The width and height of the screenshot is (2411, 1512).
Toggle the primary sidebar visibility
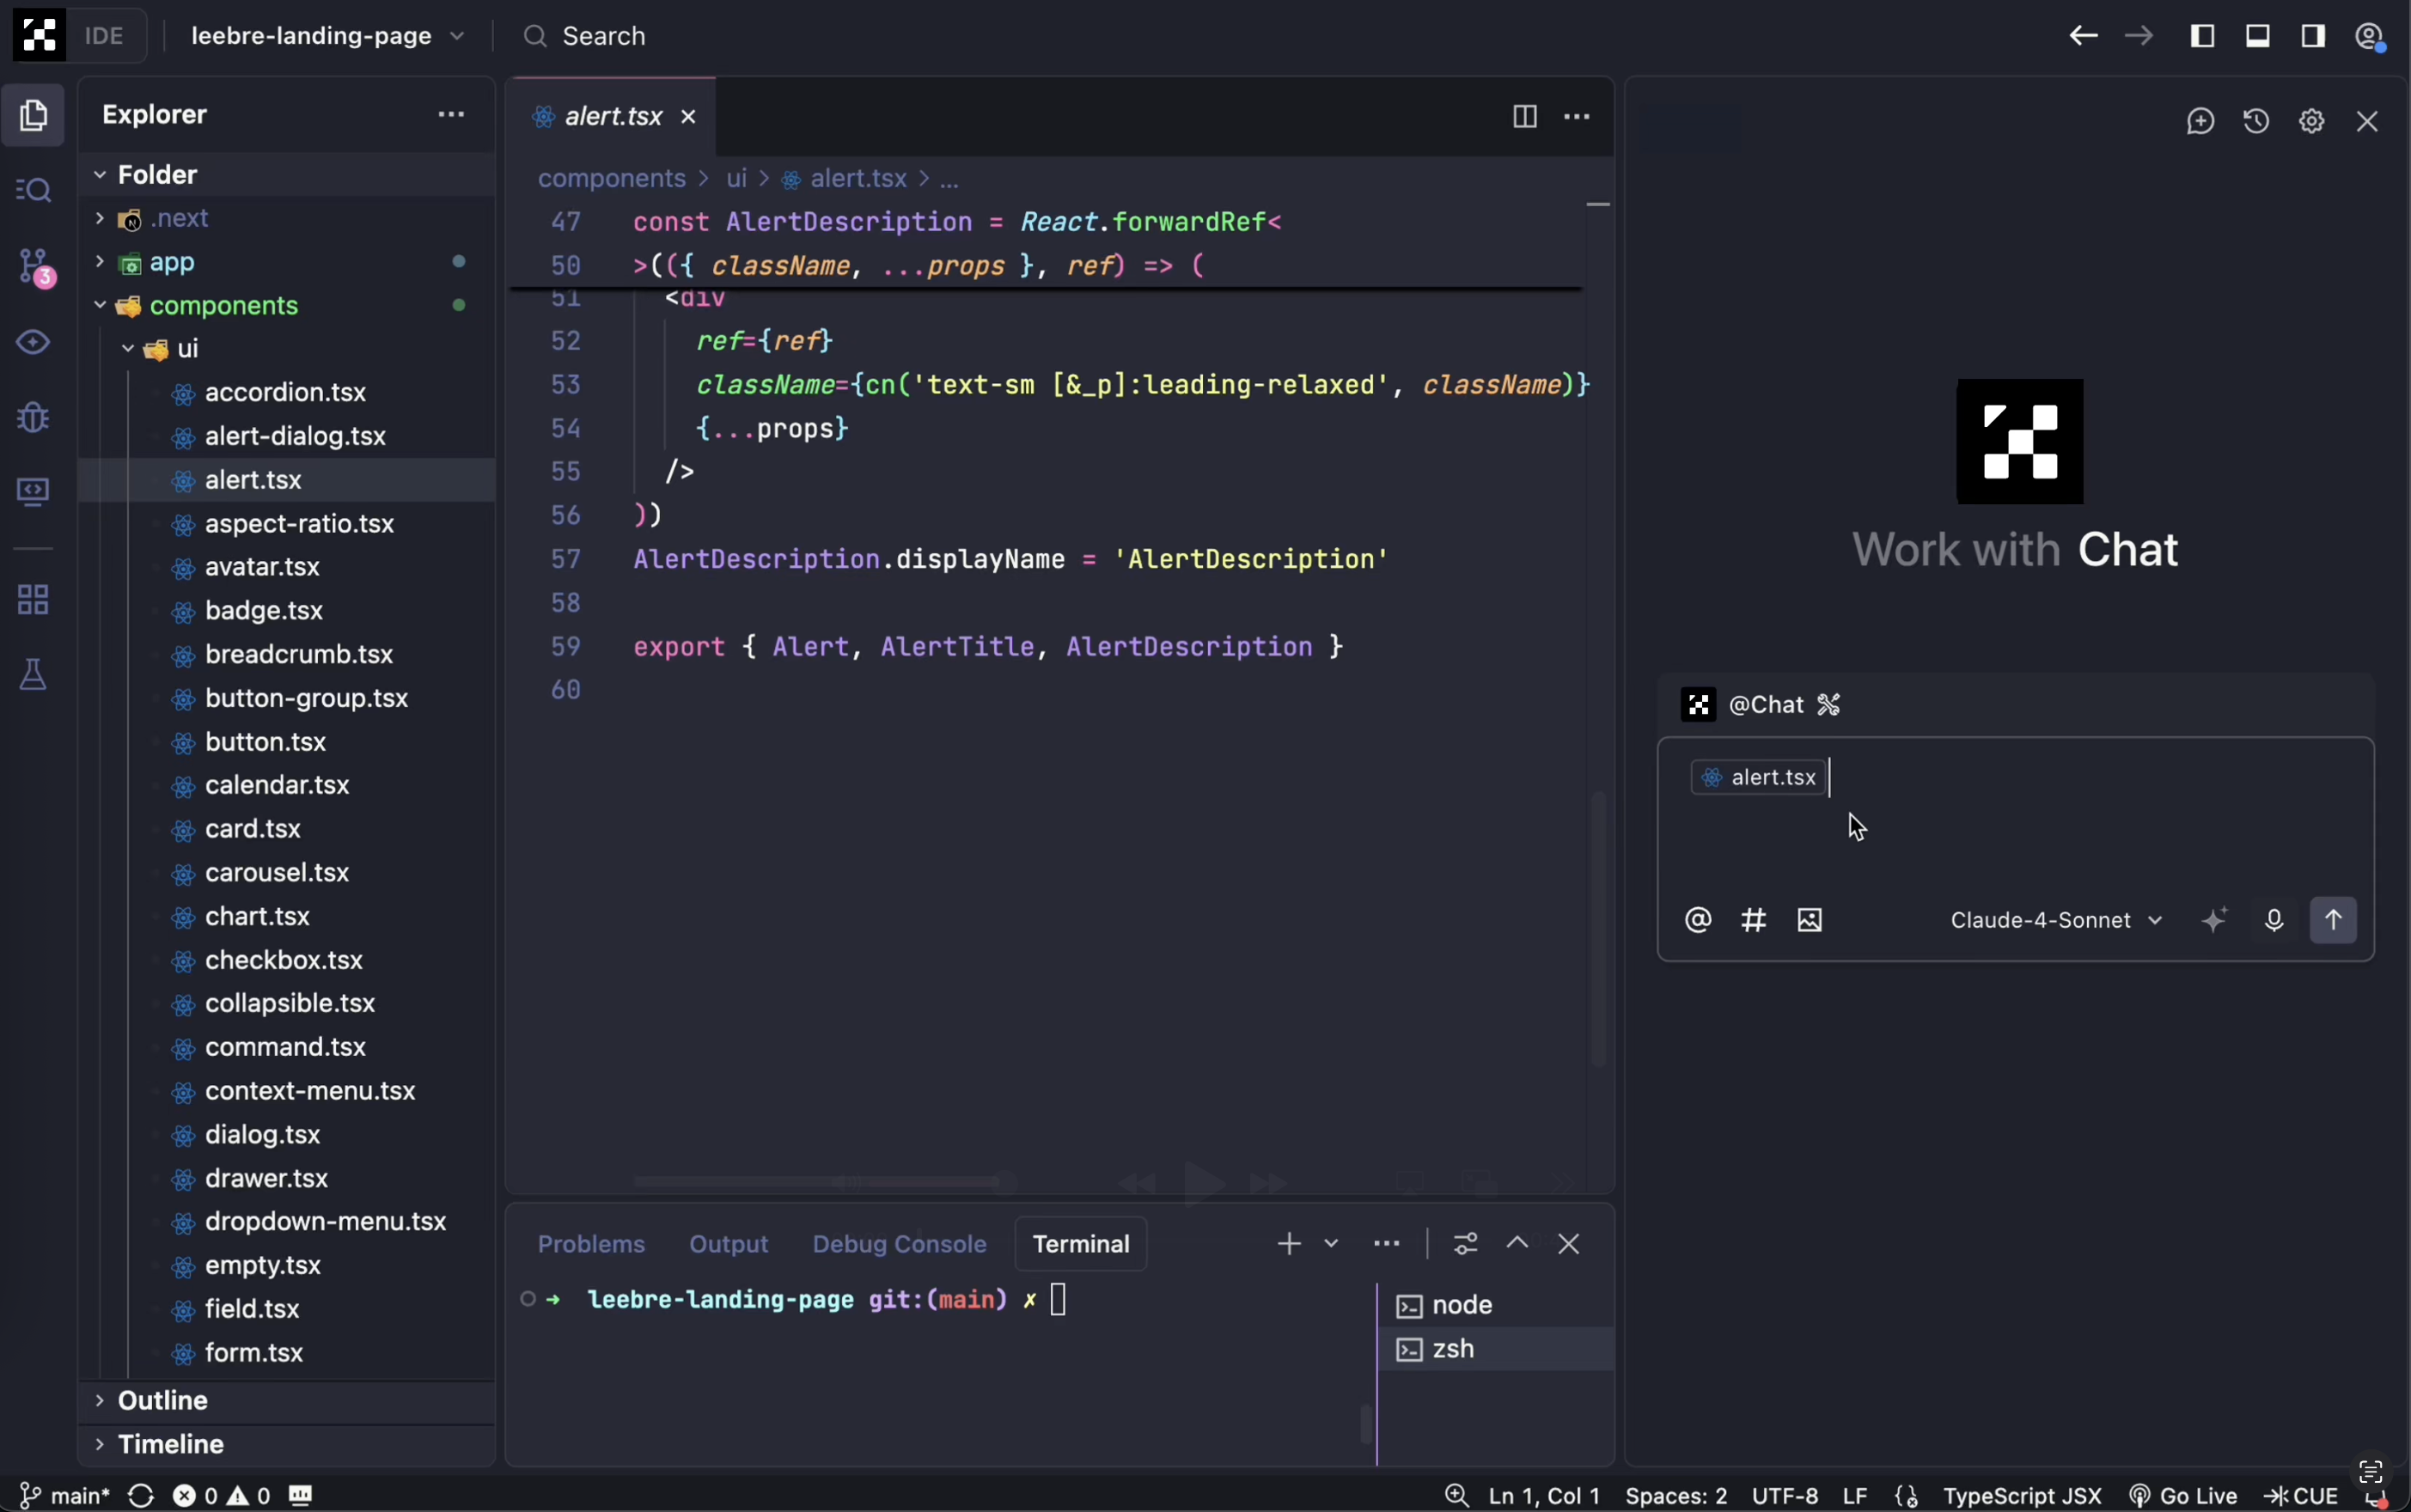coord(2201,35)
